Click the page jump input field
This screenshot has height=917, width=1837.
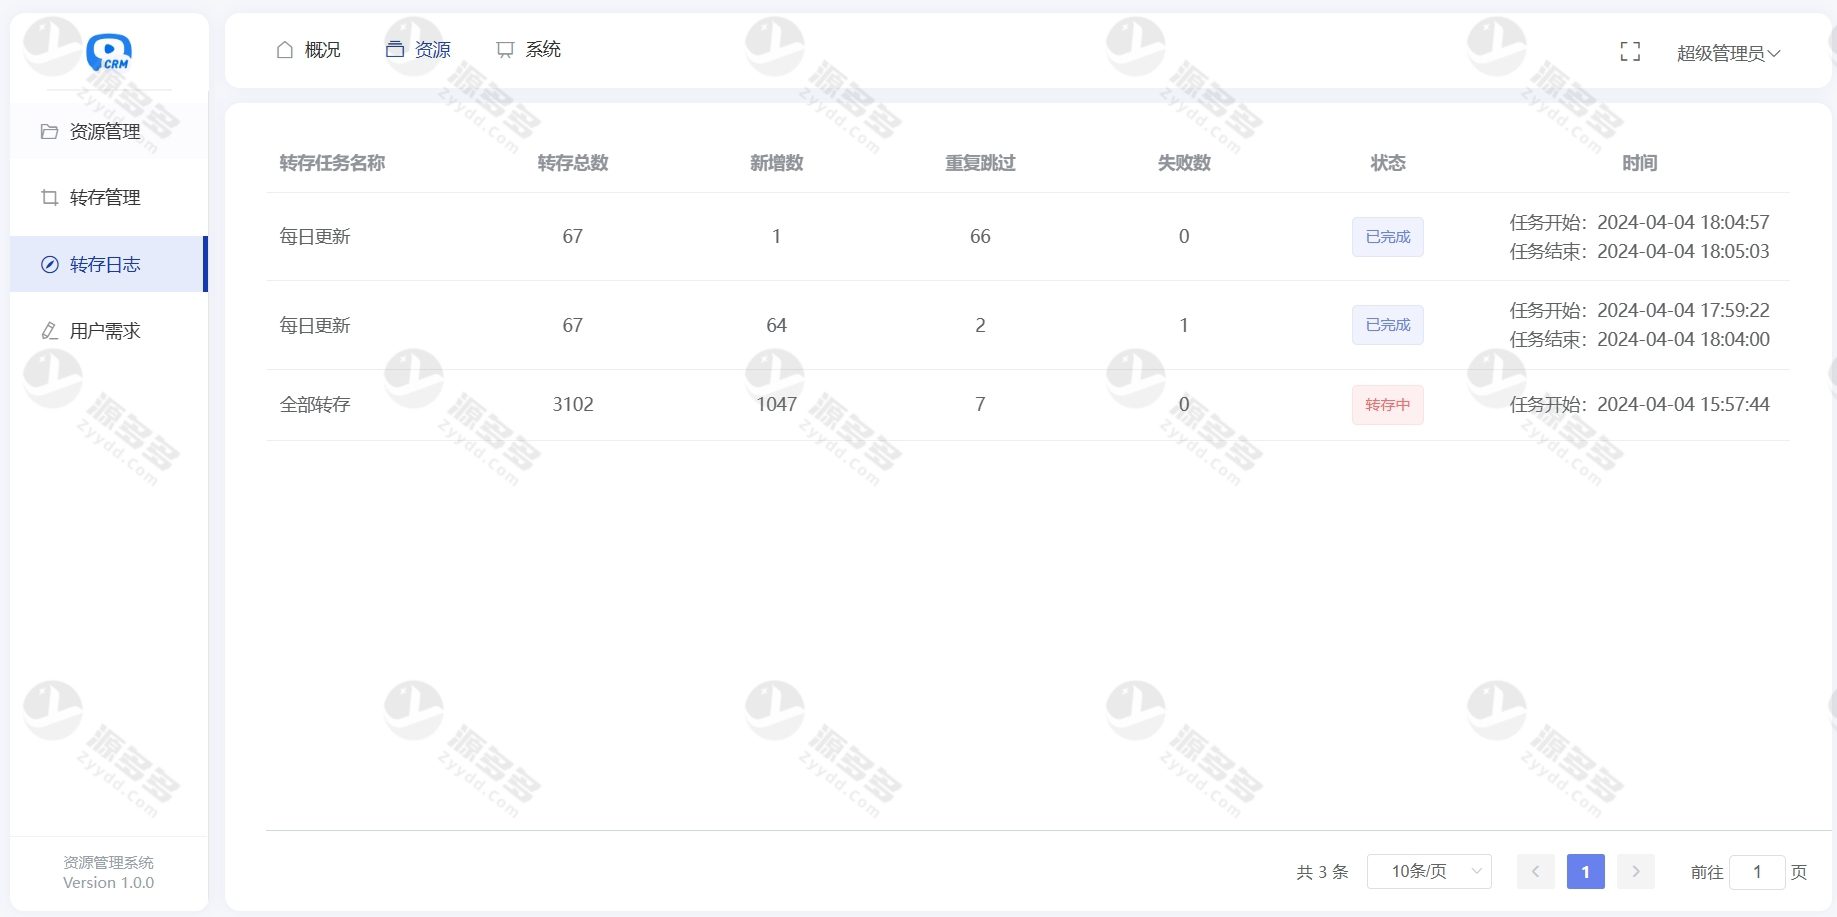1756,872
